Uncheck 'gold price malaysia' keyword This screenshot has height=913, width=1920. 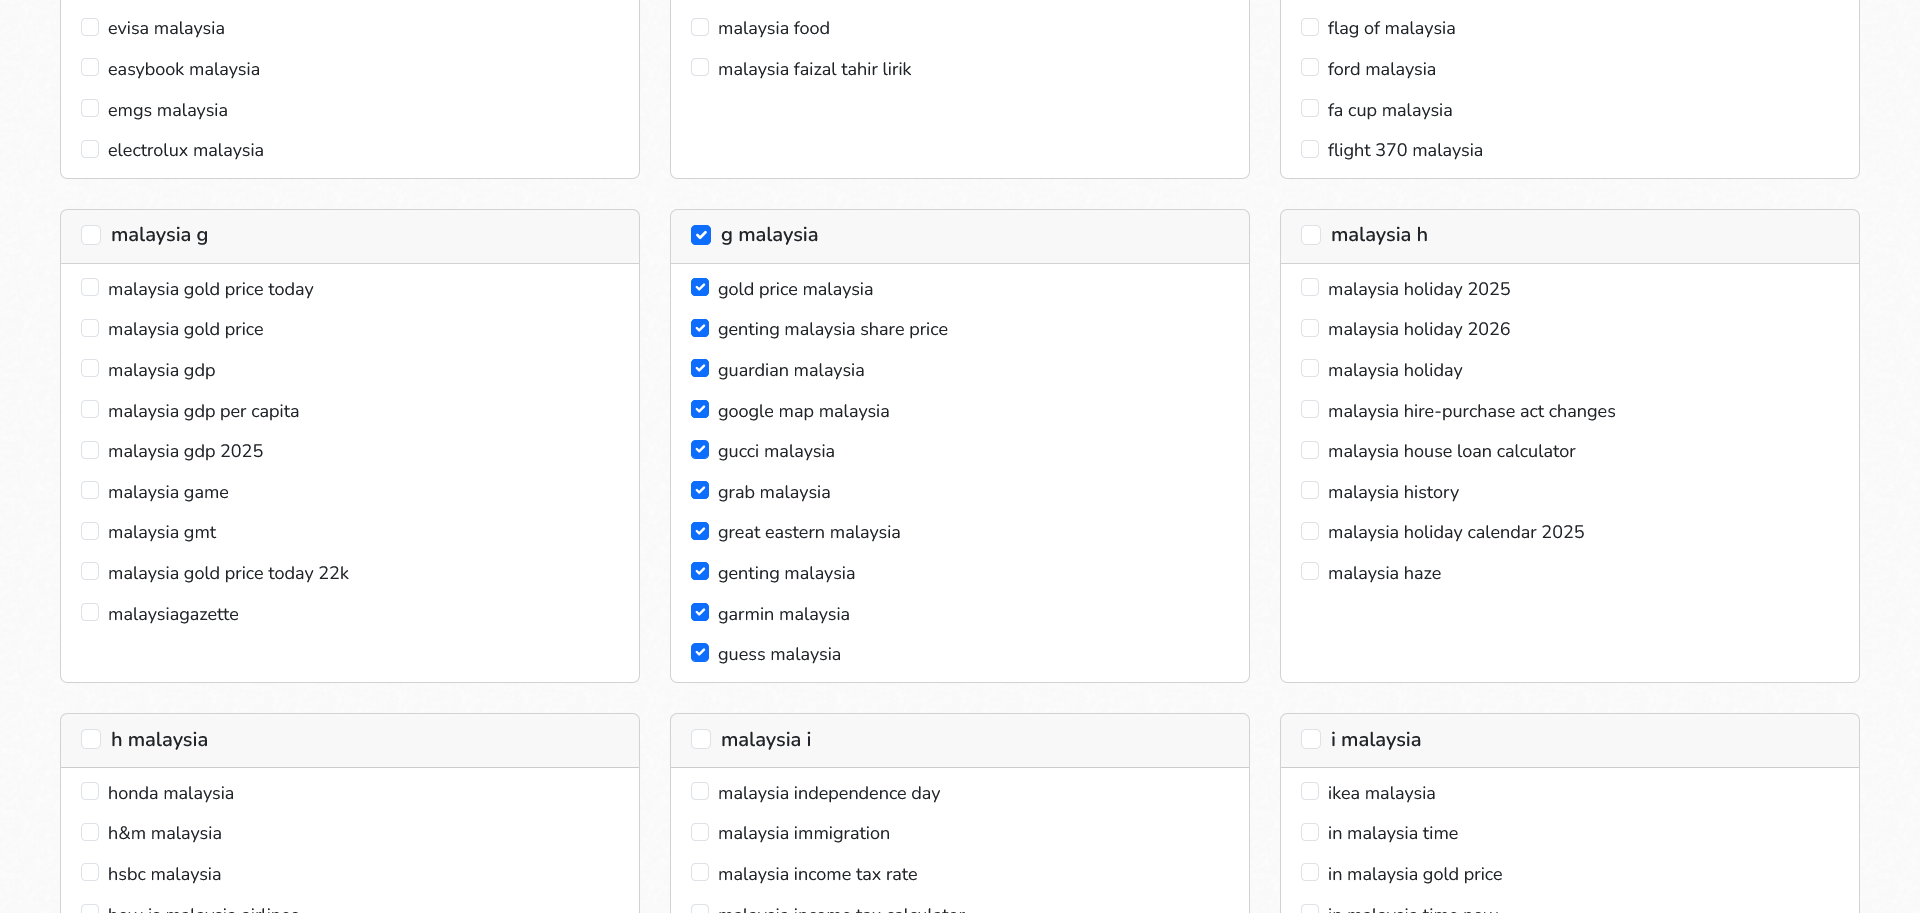pos(700,288)
